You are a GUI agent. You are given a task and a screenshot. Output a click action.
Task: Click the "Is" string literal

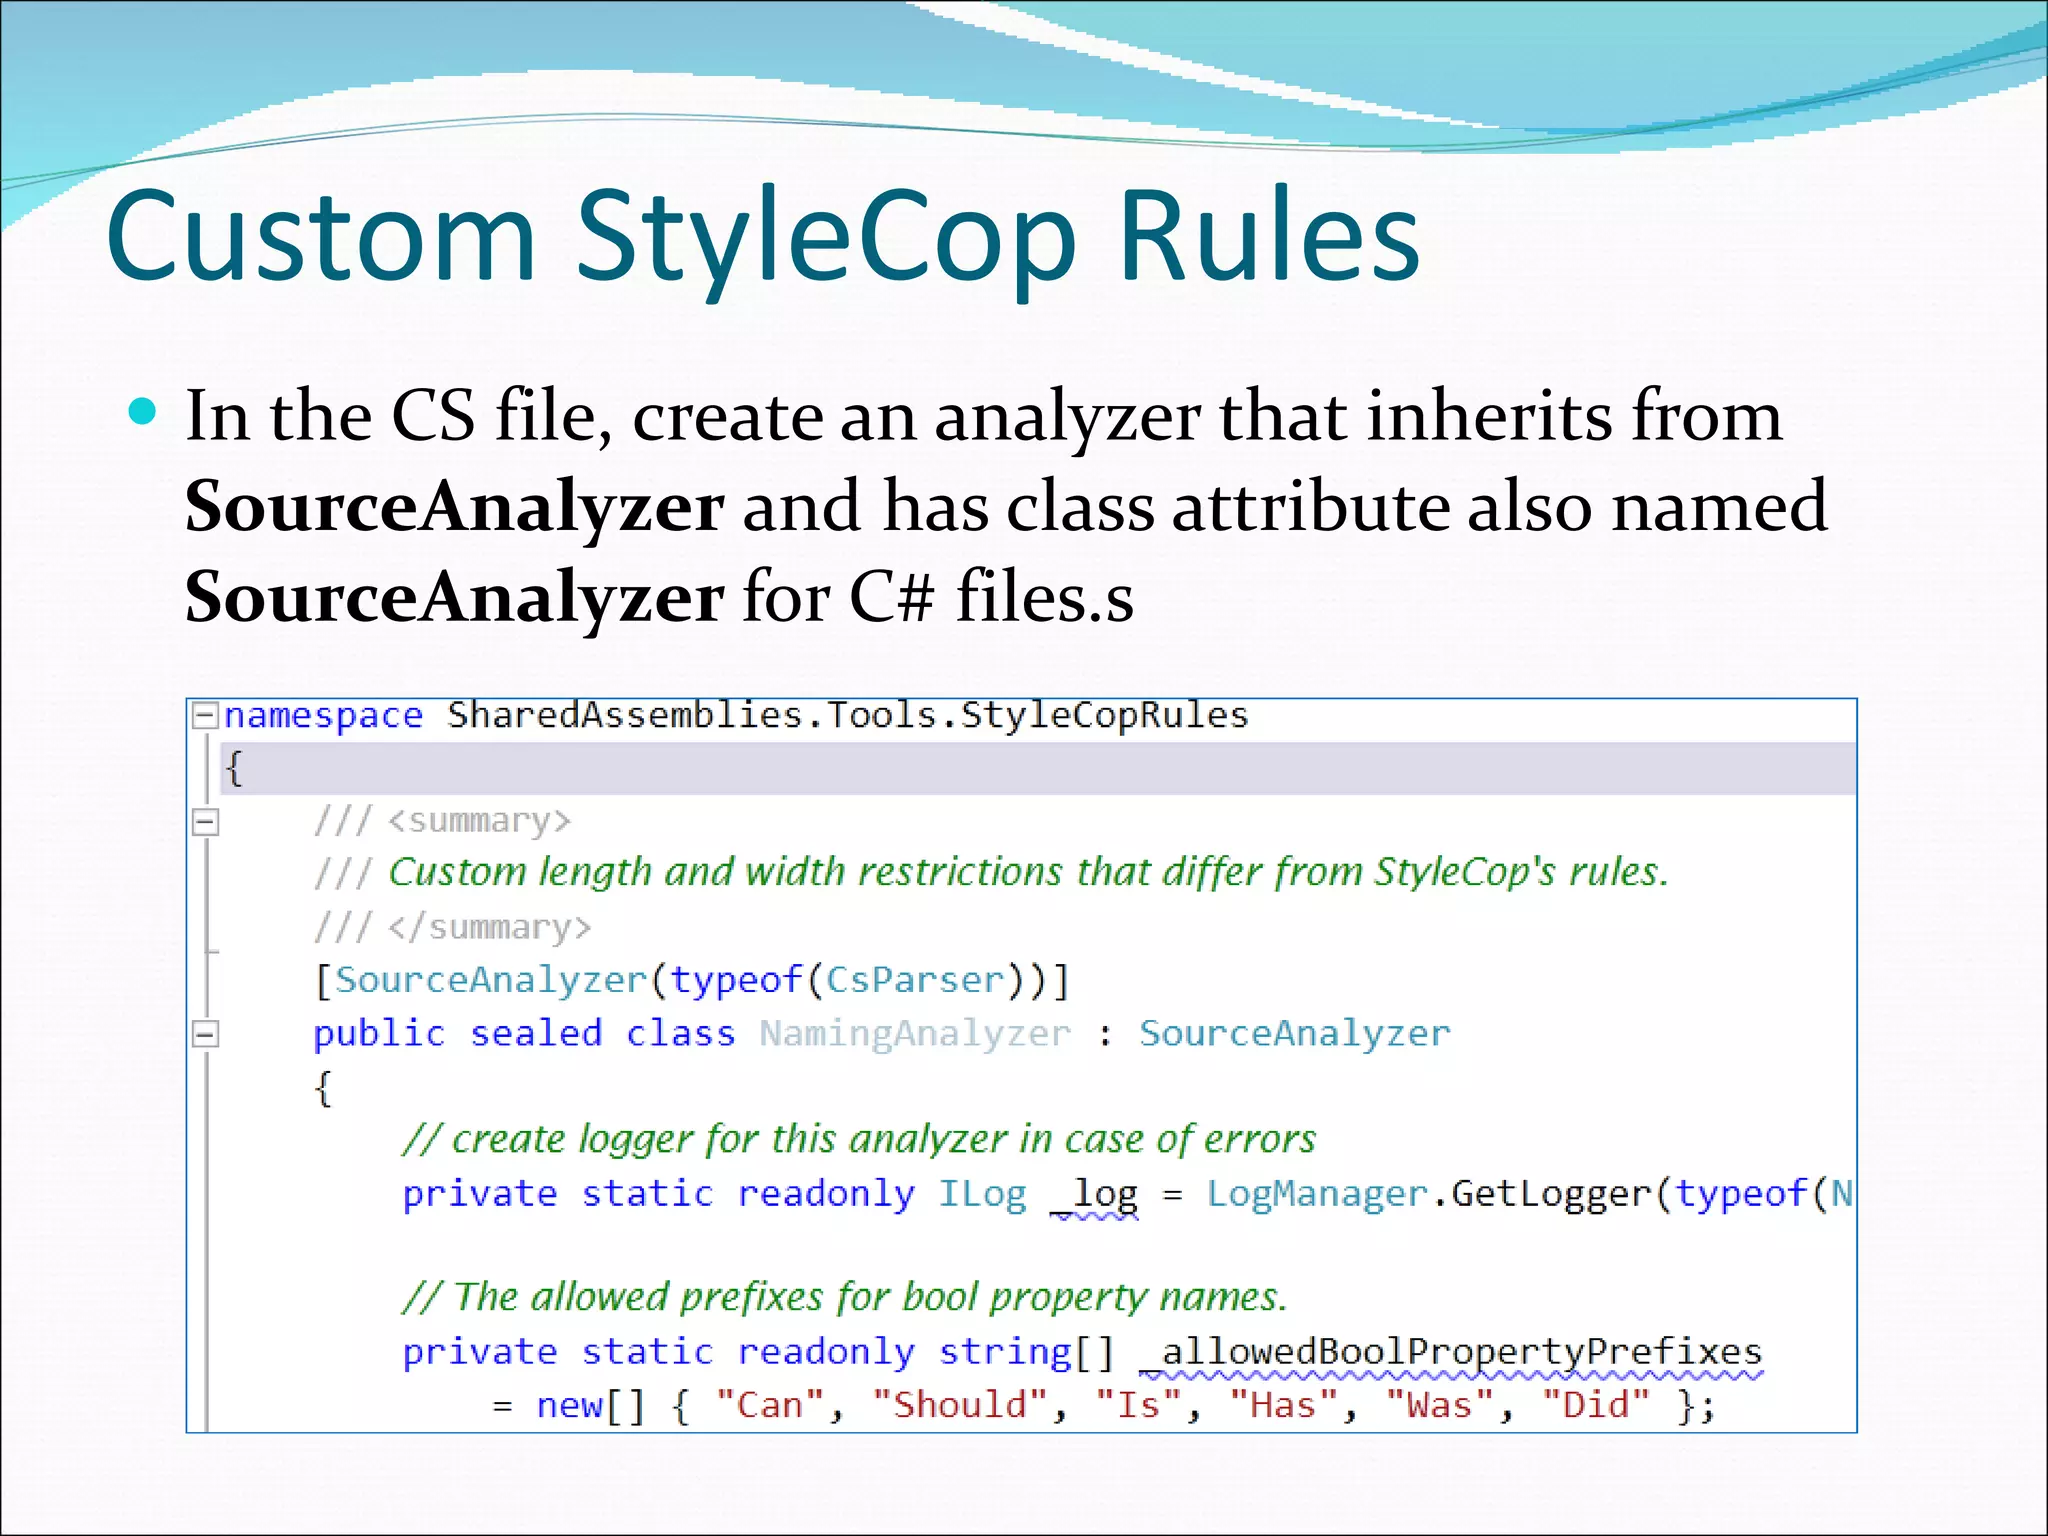[x=1139, y=1406]
